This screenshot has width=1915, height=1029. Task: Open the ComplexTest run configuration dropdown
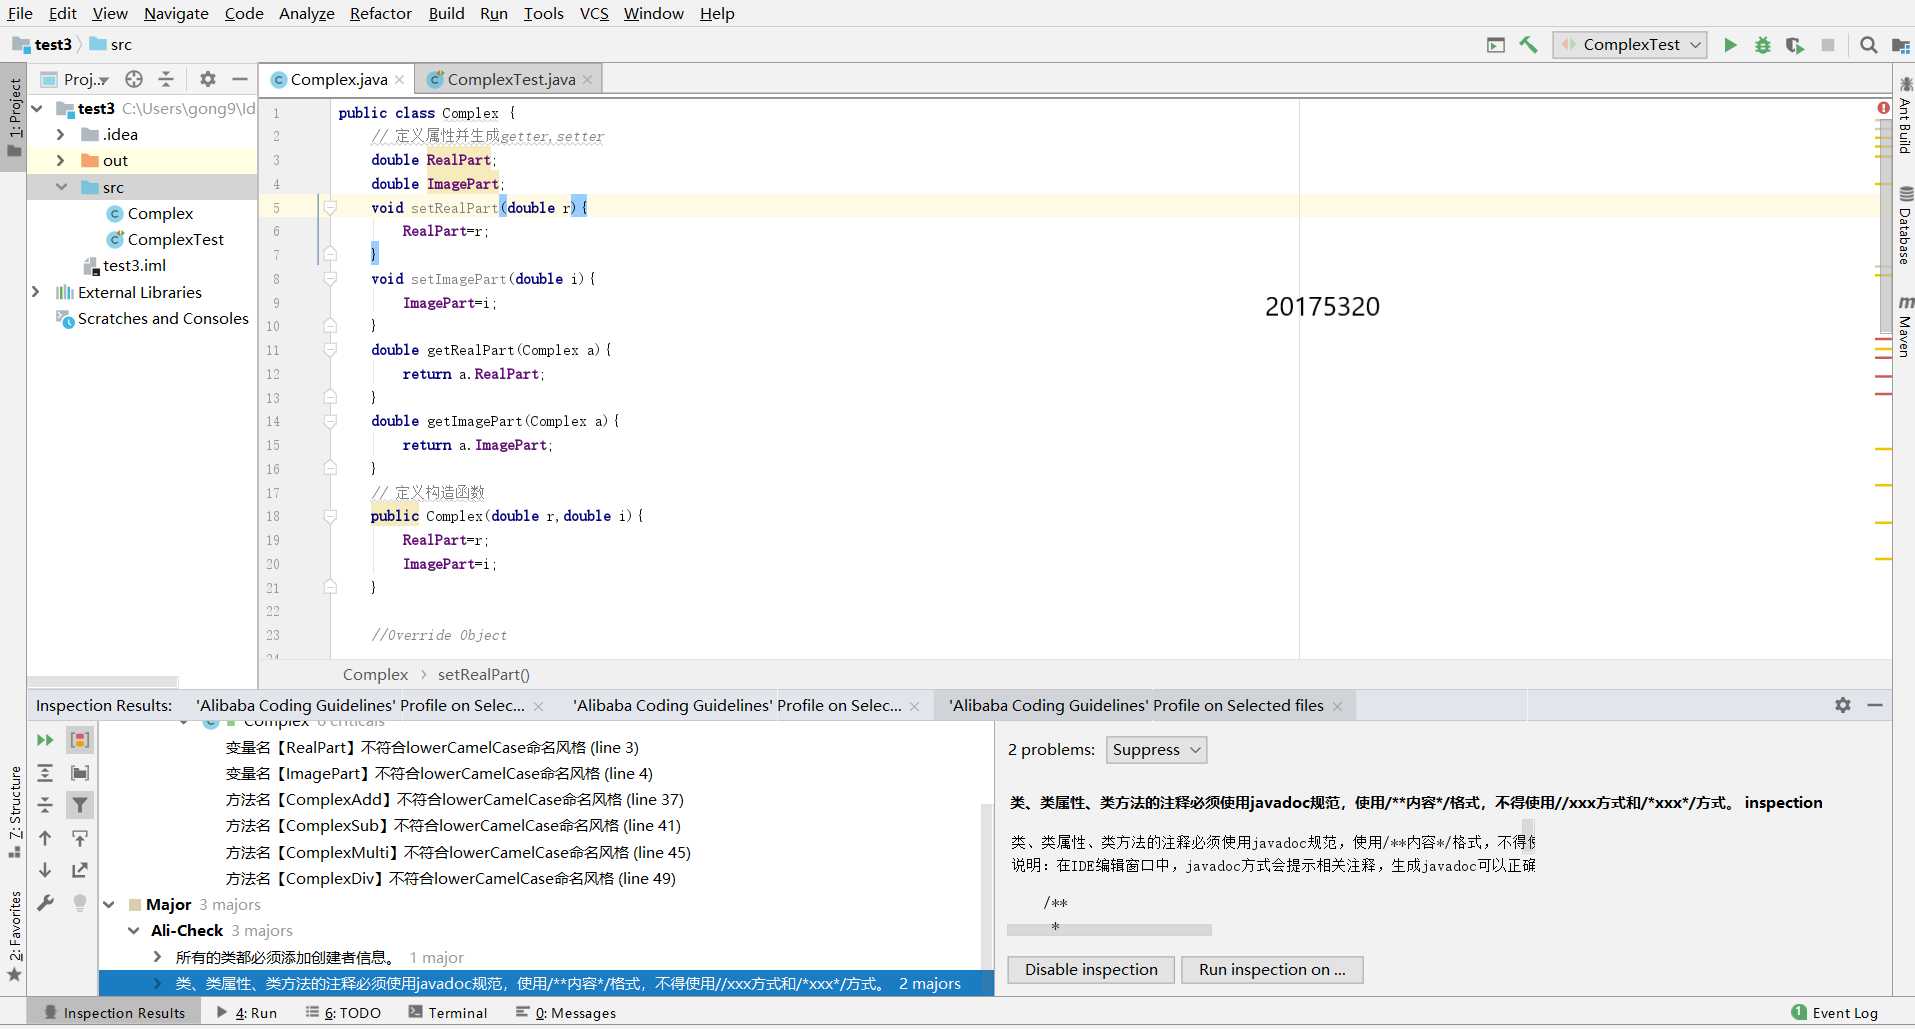click(x=1630, y=45)
